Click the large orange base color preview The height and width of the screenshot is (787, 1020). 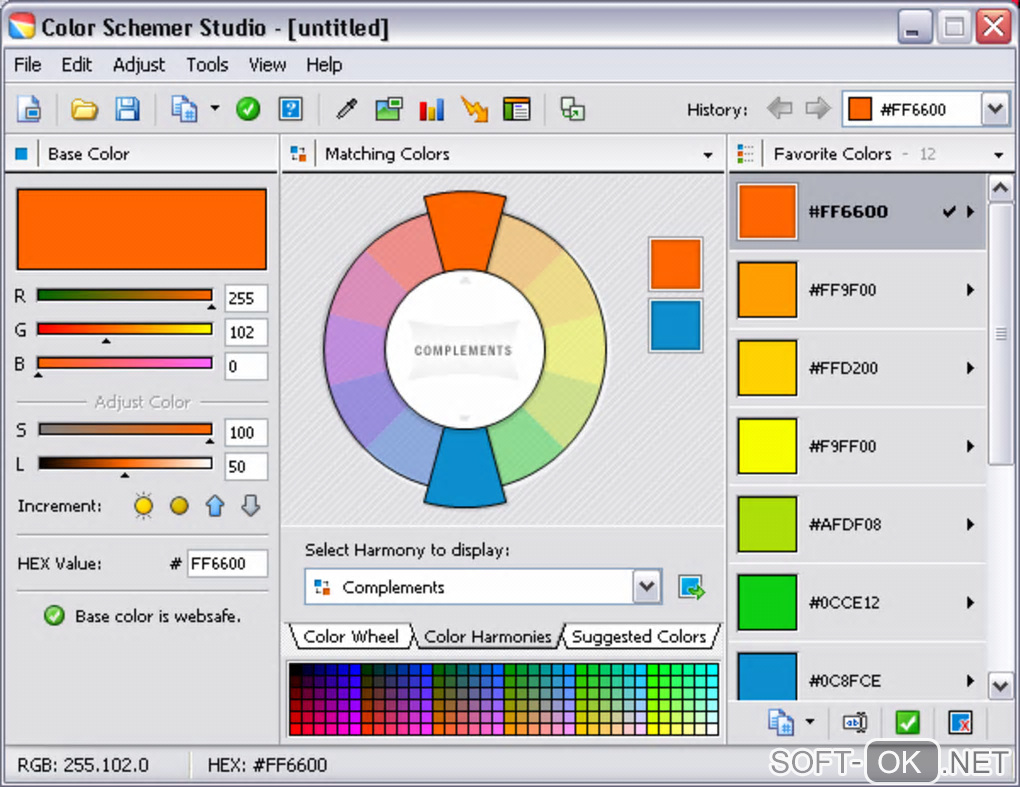[142, 230]
